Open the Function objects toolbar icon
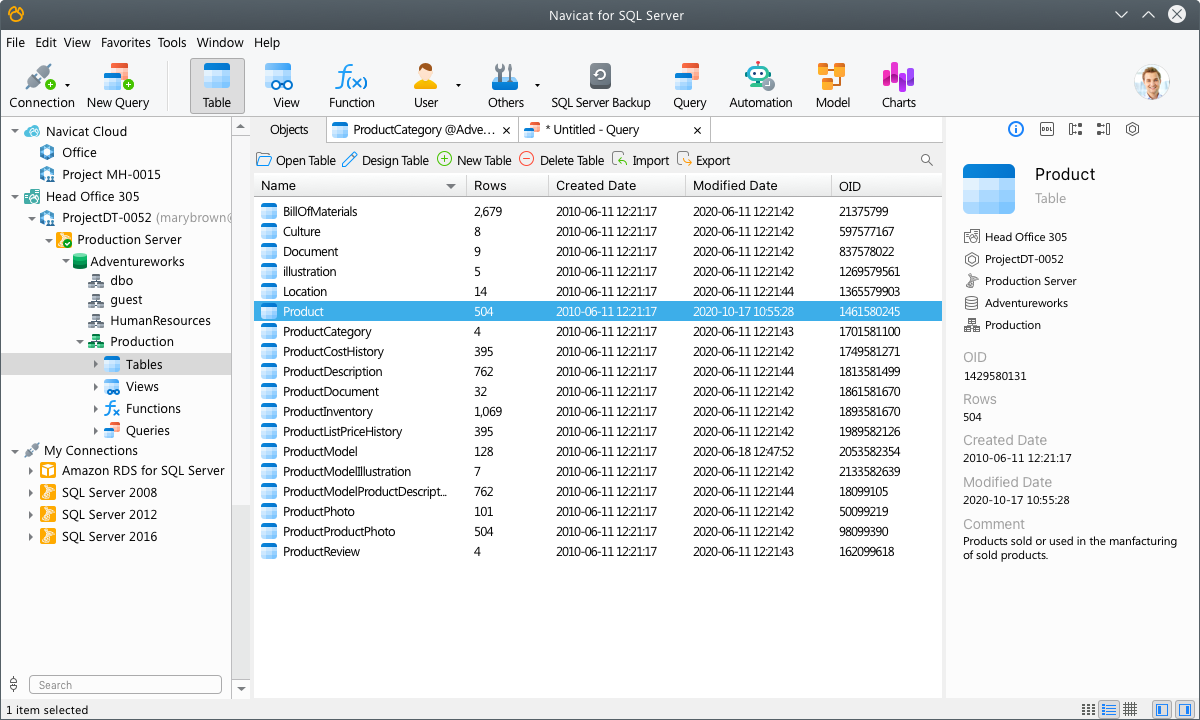The width and height of the screenshot is (1200, 720). (351, 78)
